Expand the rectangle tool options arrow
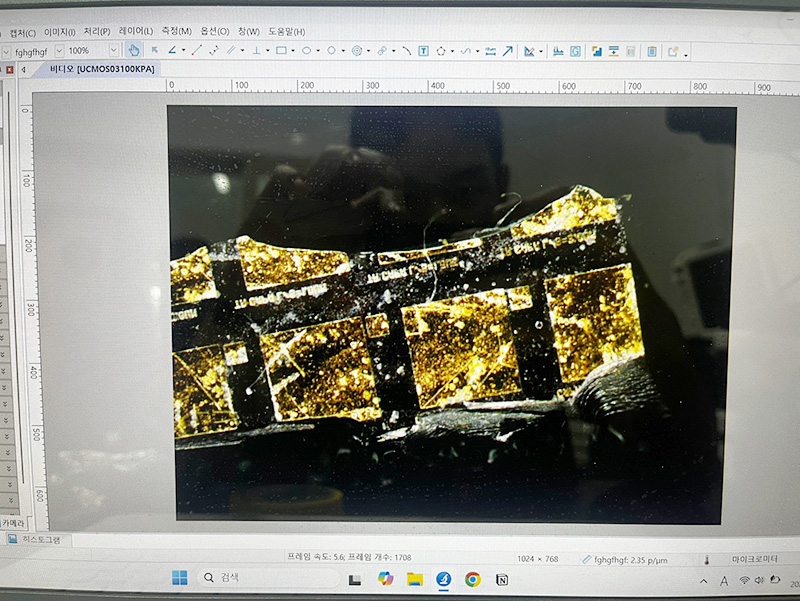Screen dimensions: 800x601 [293, 51]
